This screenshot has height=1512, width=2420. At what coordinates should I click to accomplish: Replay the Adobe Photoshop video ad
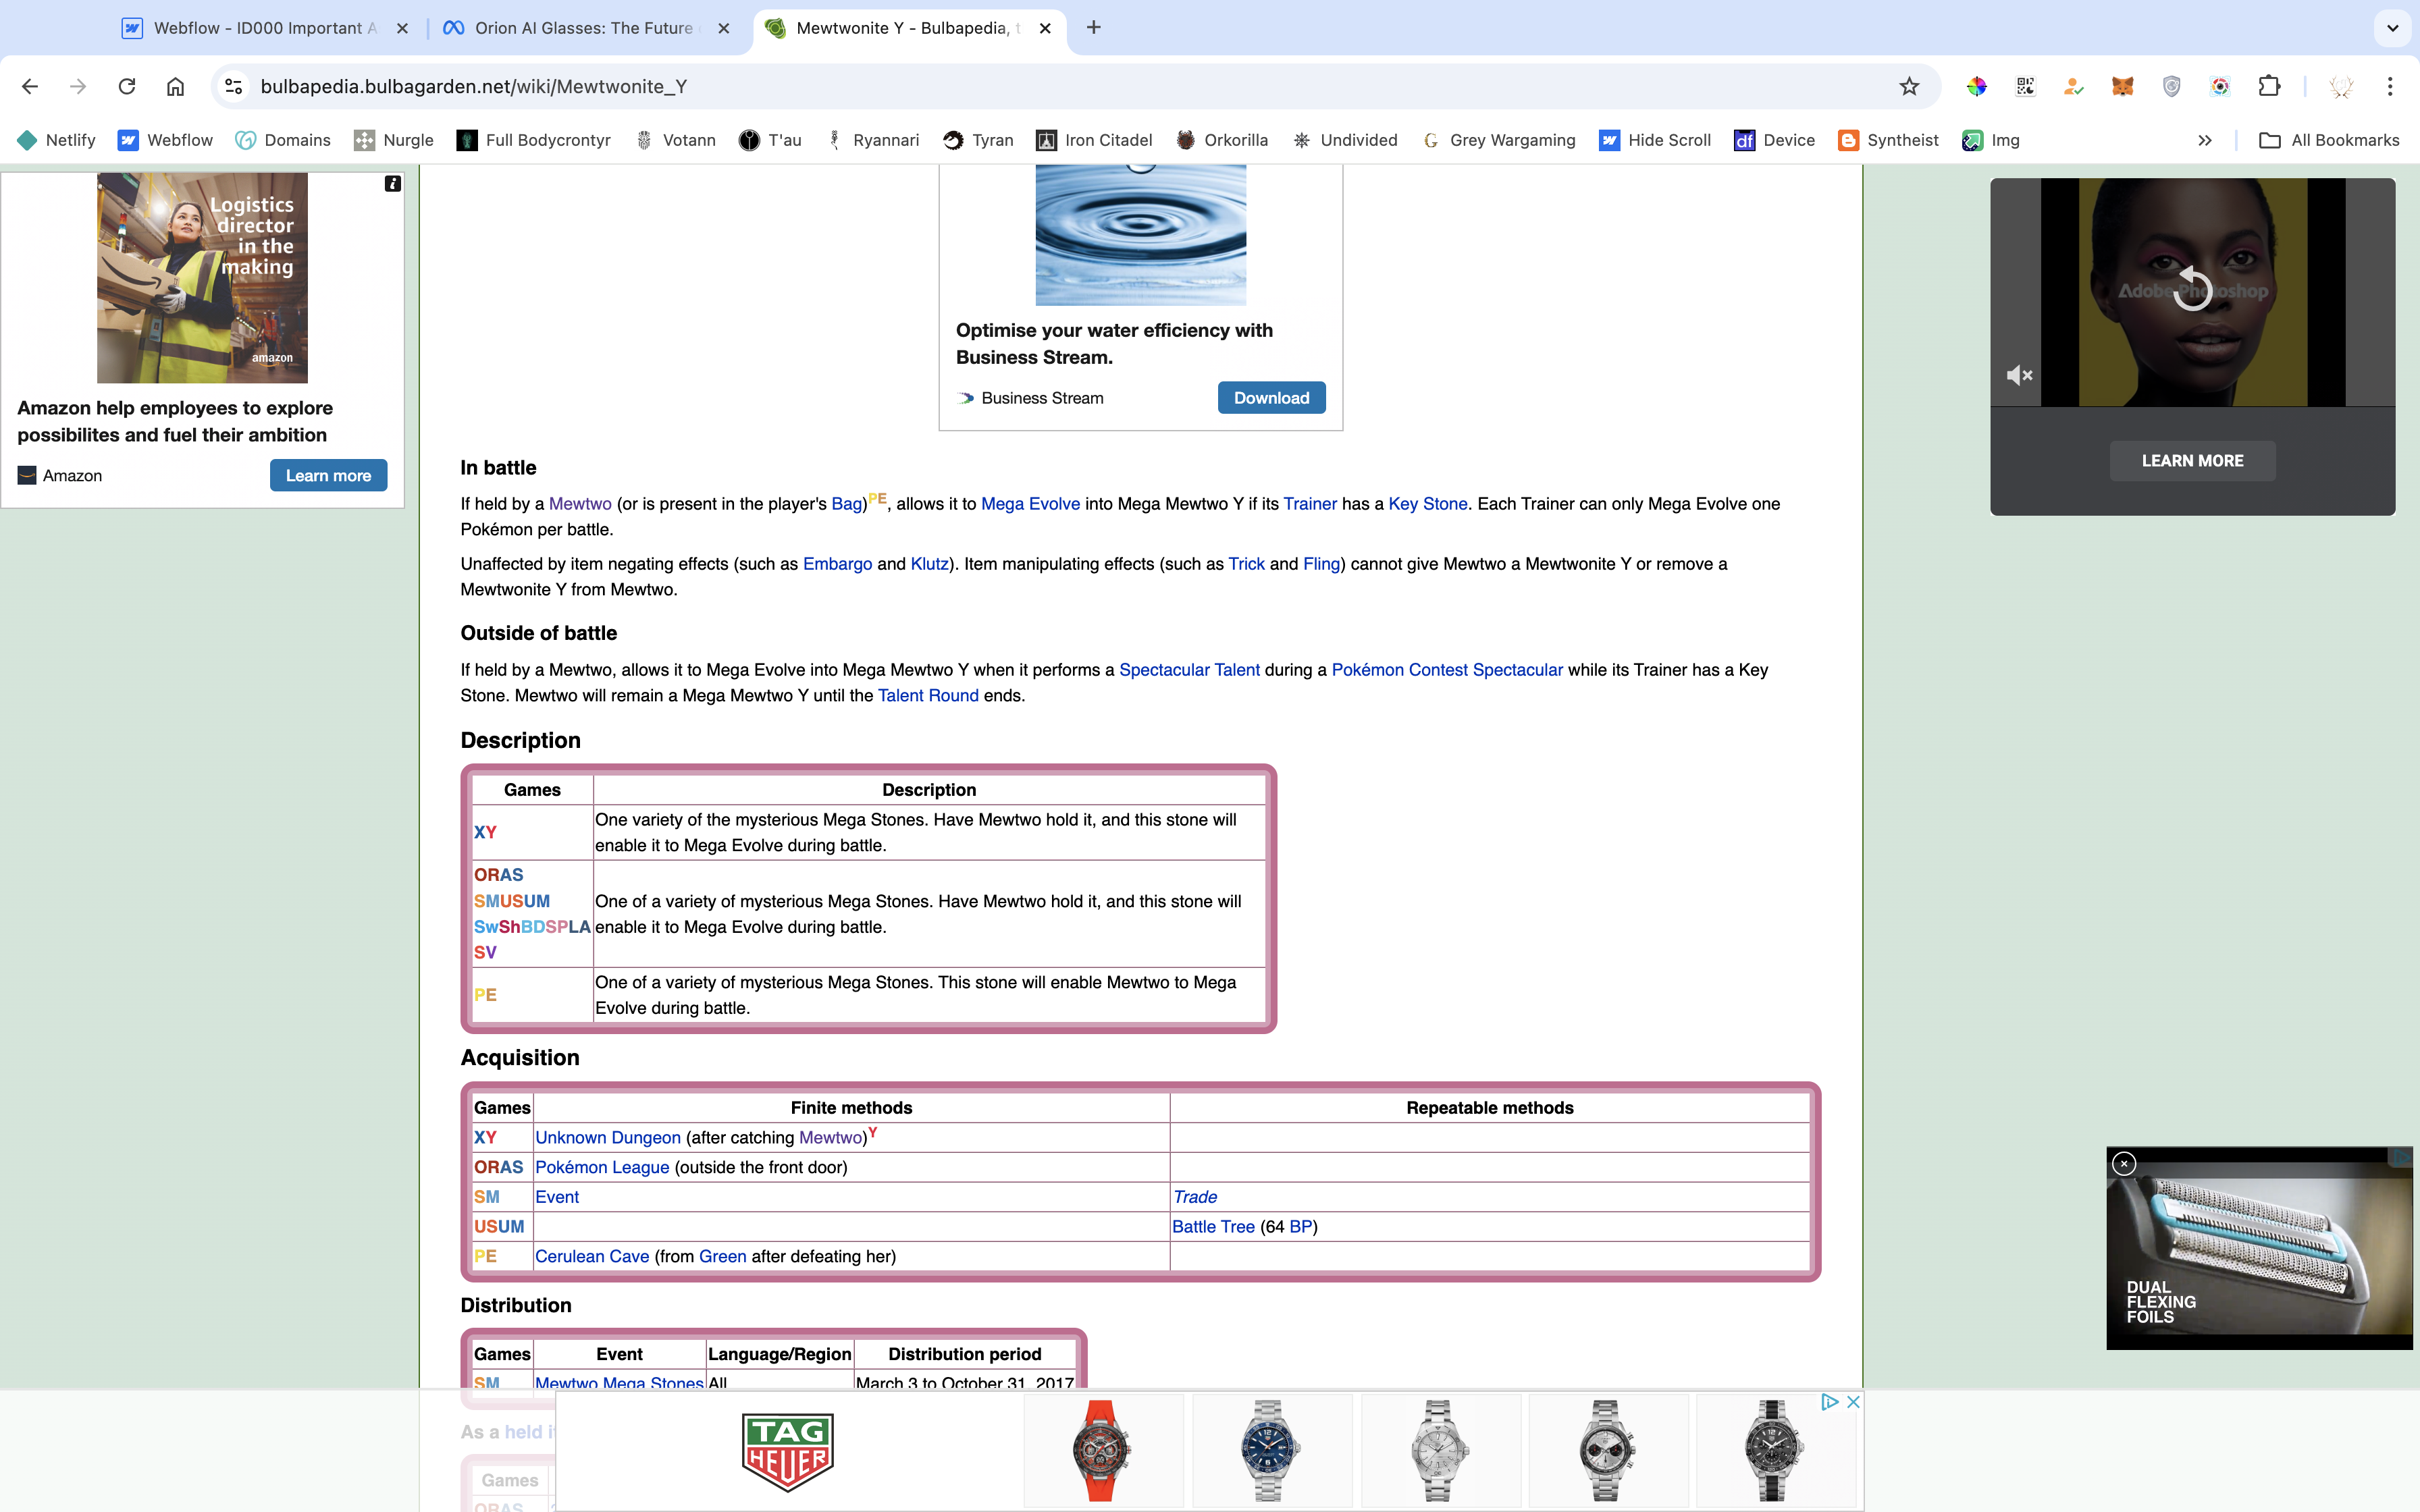click(x=2192, y=289)
